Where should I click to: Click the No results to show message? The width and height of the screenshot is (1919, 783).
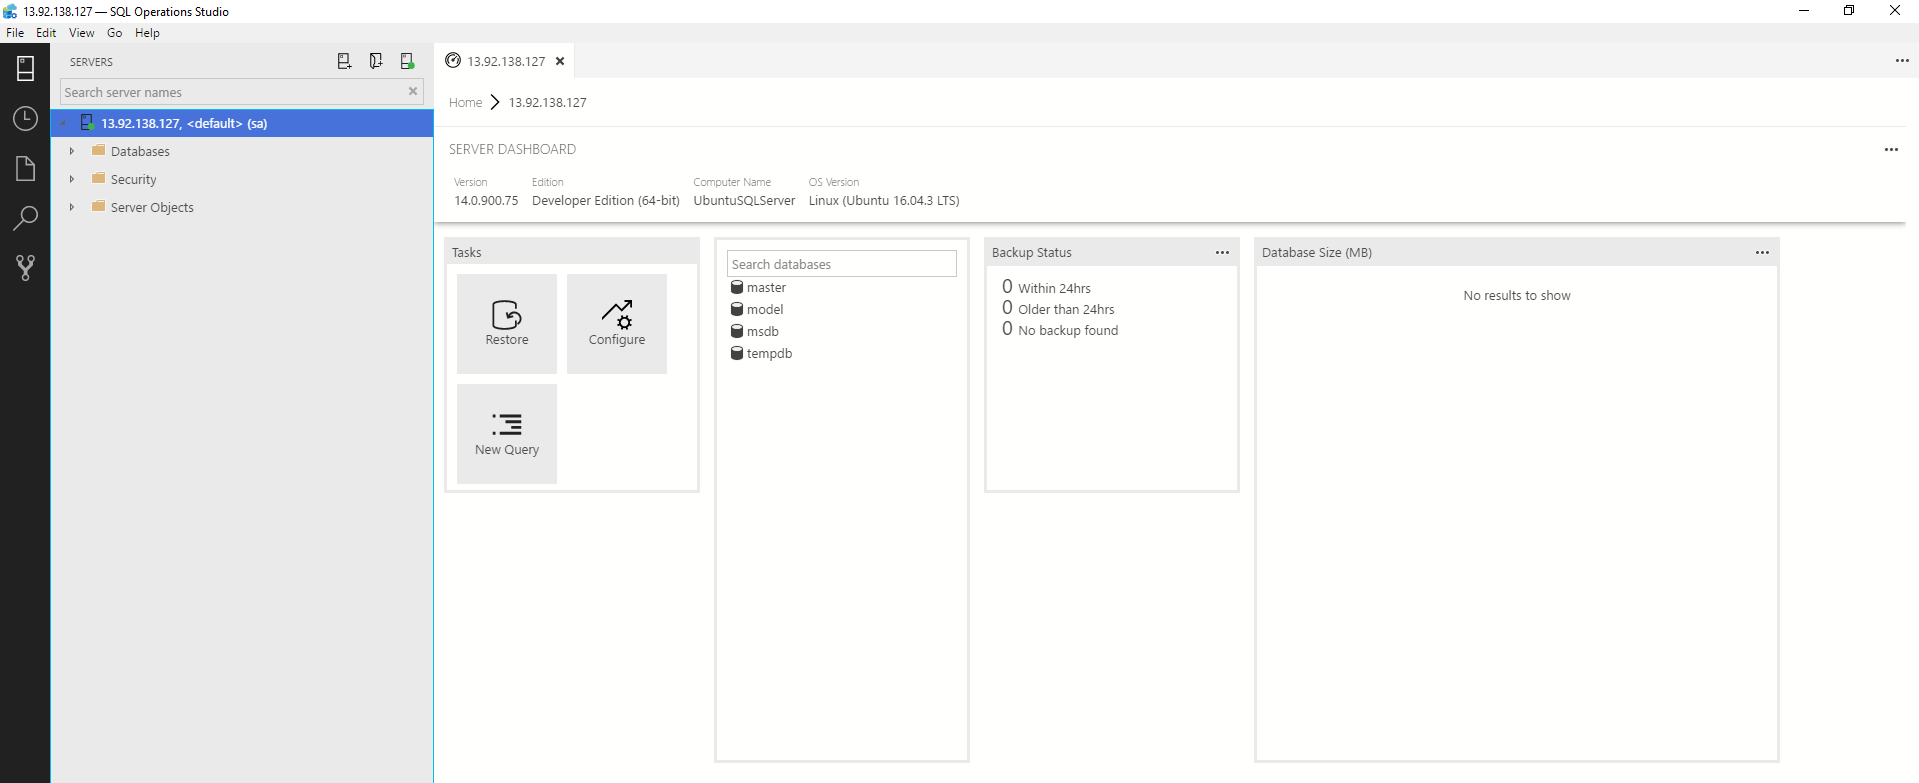[x=1516, y=295]
